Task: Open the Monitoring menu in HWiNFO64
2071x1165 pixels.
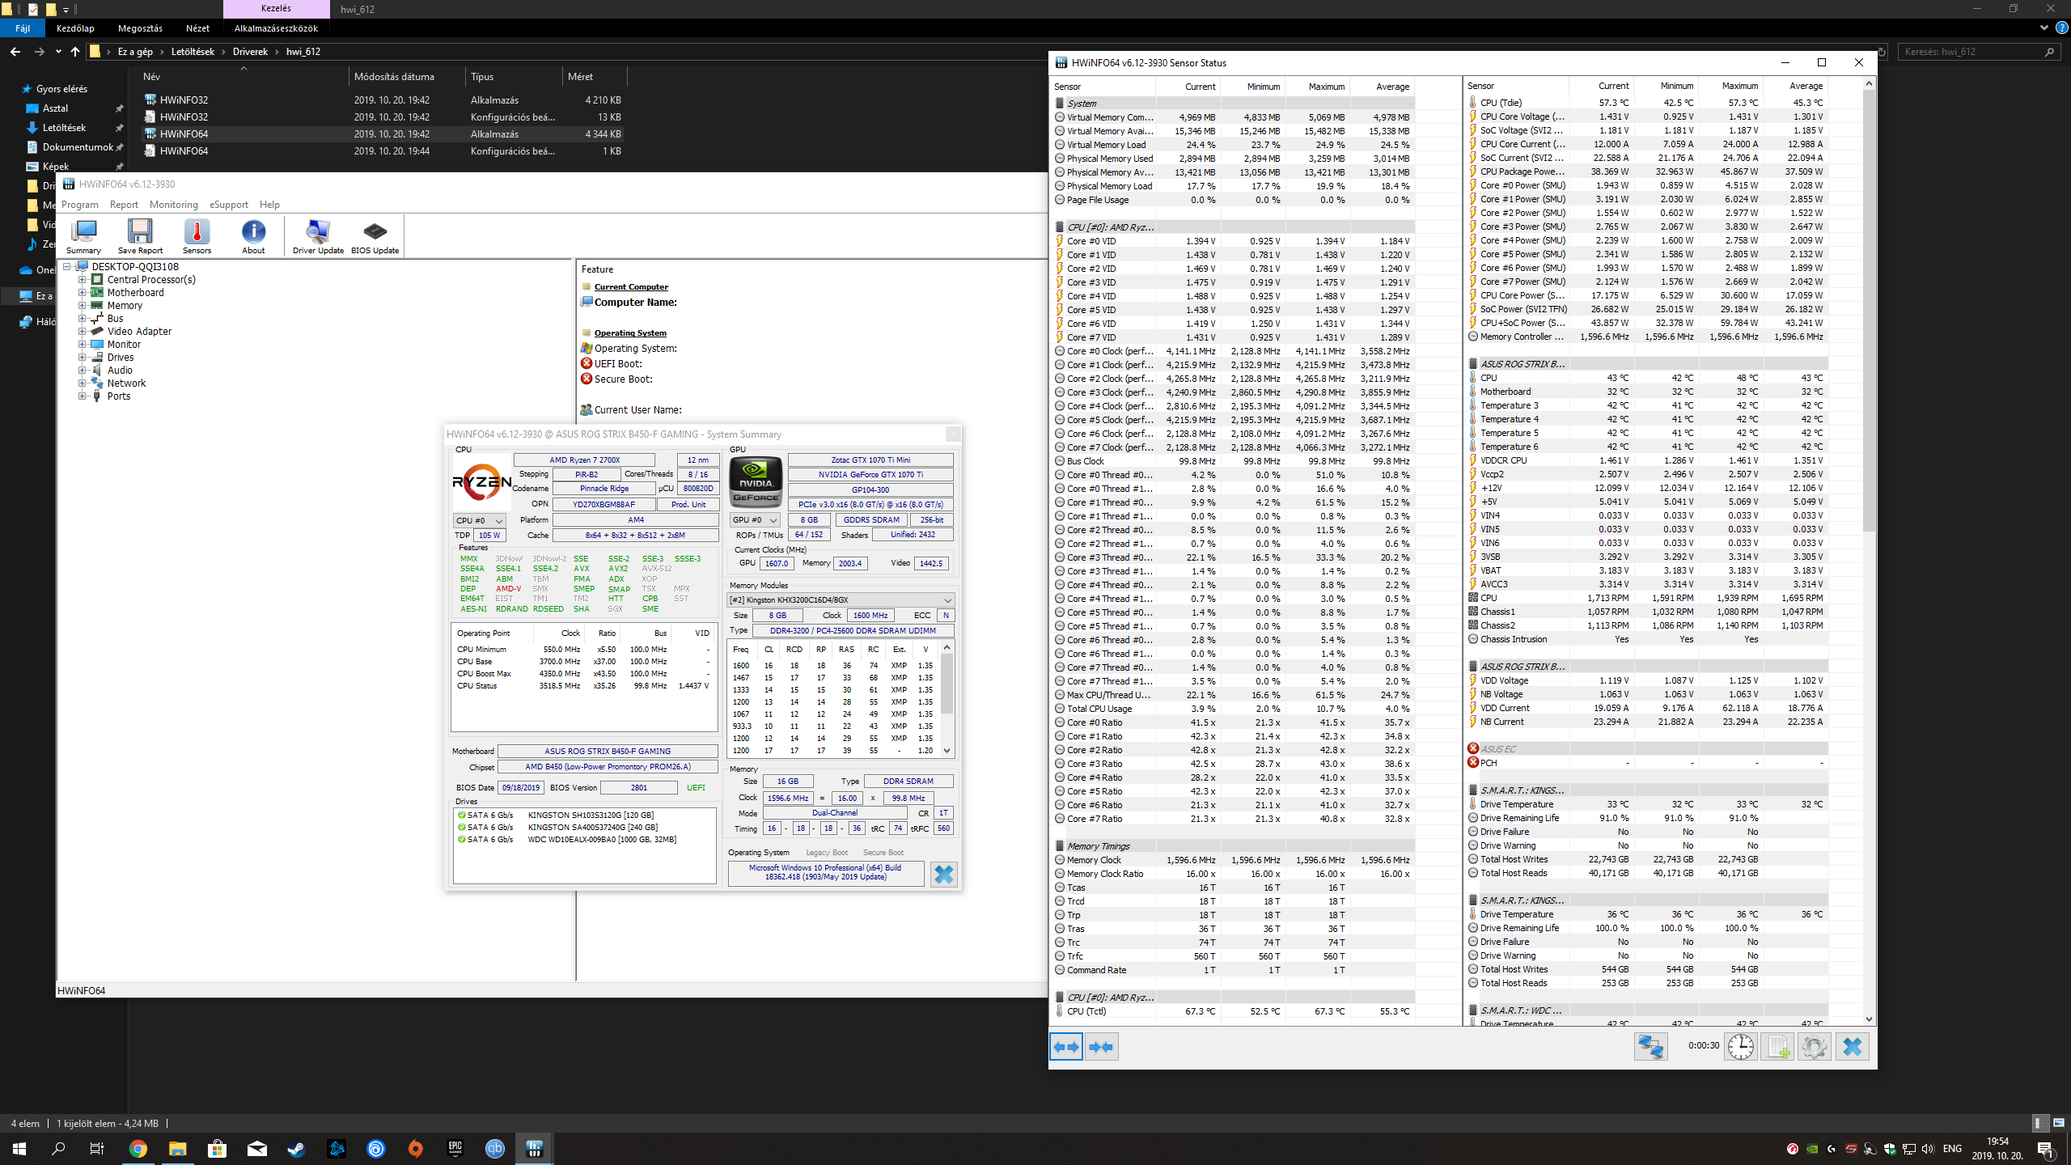Action: click(x=174, y=205)
